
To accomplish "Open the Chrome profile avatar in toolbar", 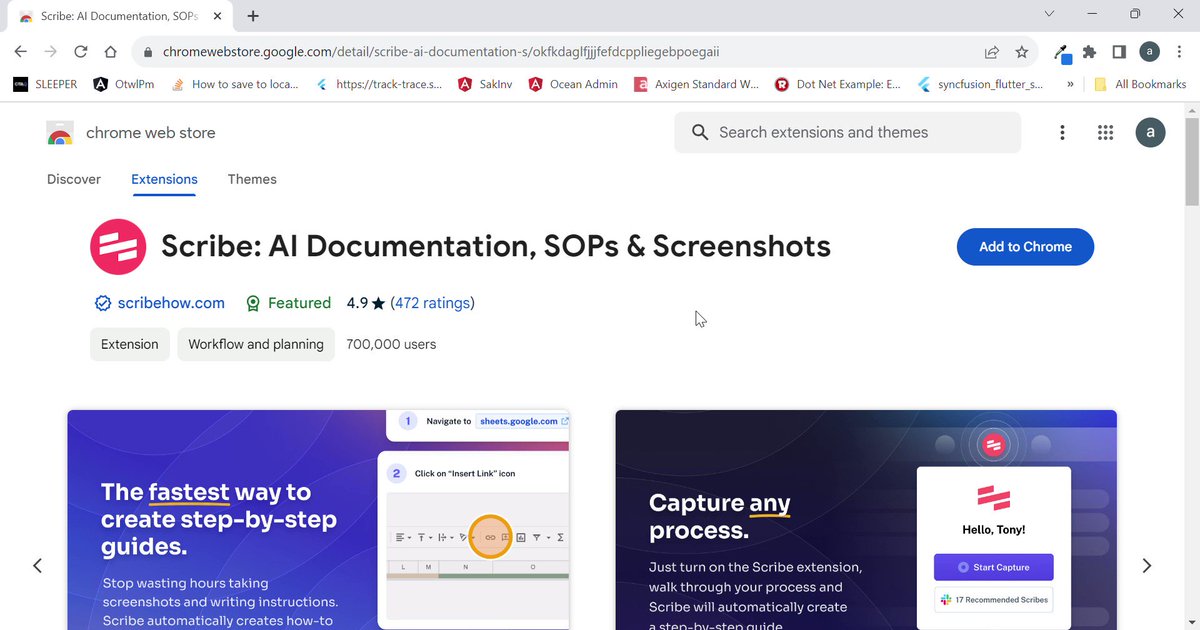I will tap(1150, 52).
